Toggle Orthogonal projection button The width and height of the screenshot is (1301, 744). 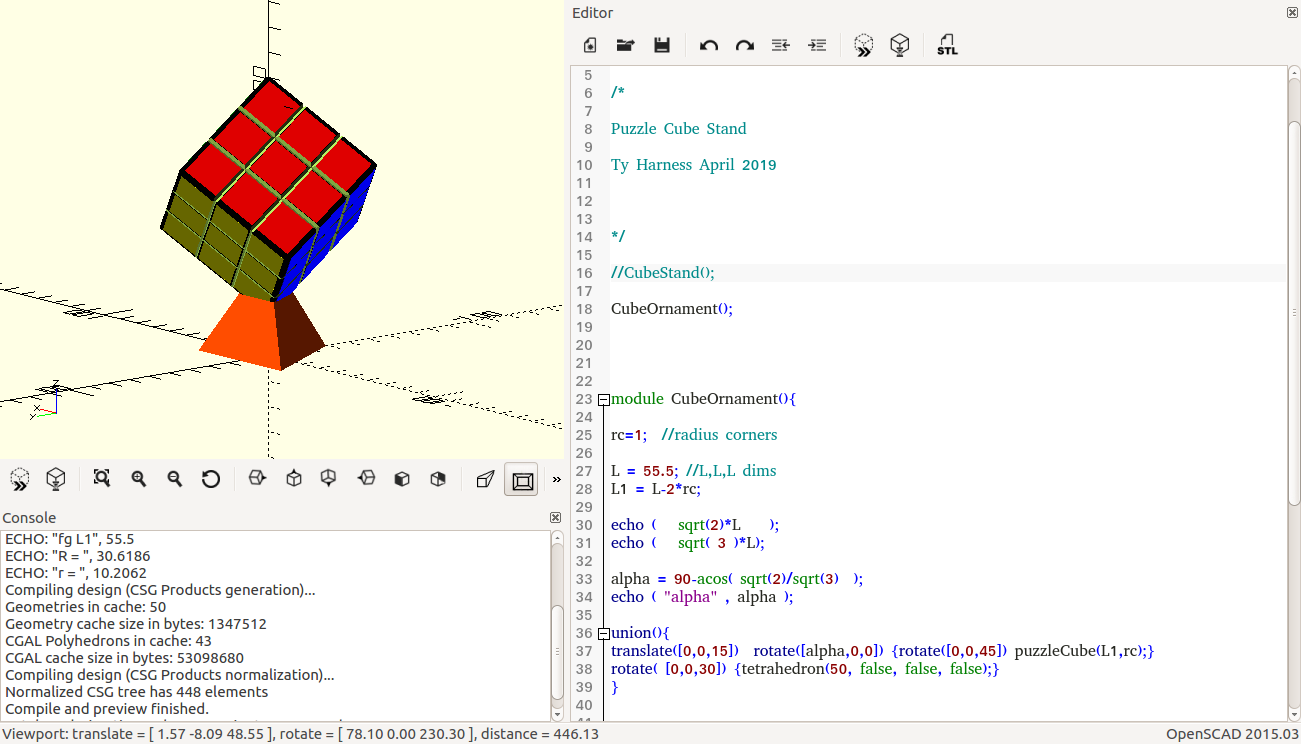click(522, 480)
